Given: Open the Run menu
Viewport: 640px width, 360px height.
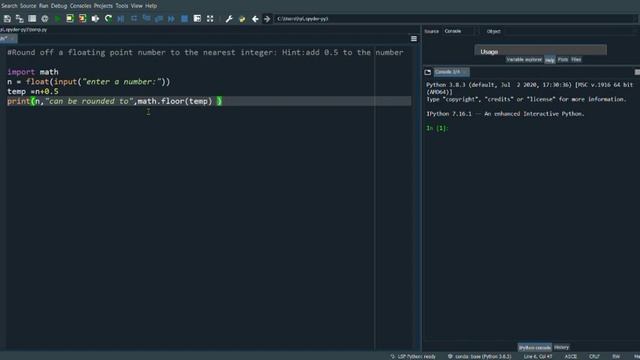Looking at the screenshot, I should click(x=43, y=6).
